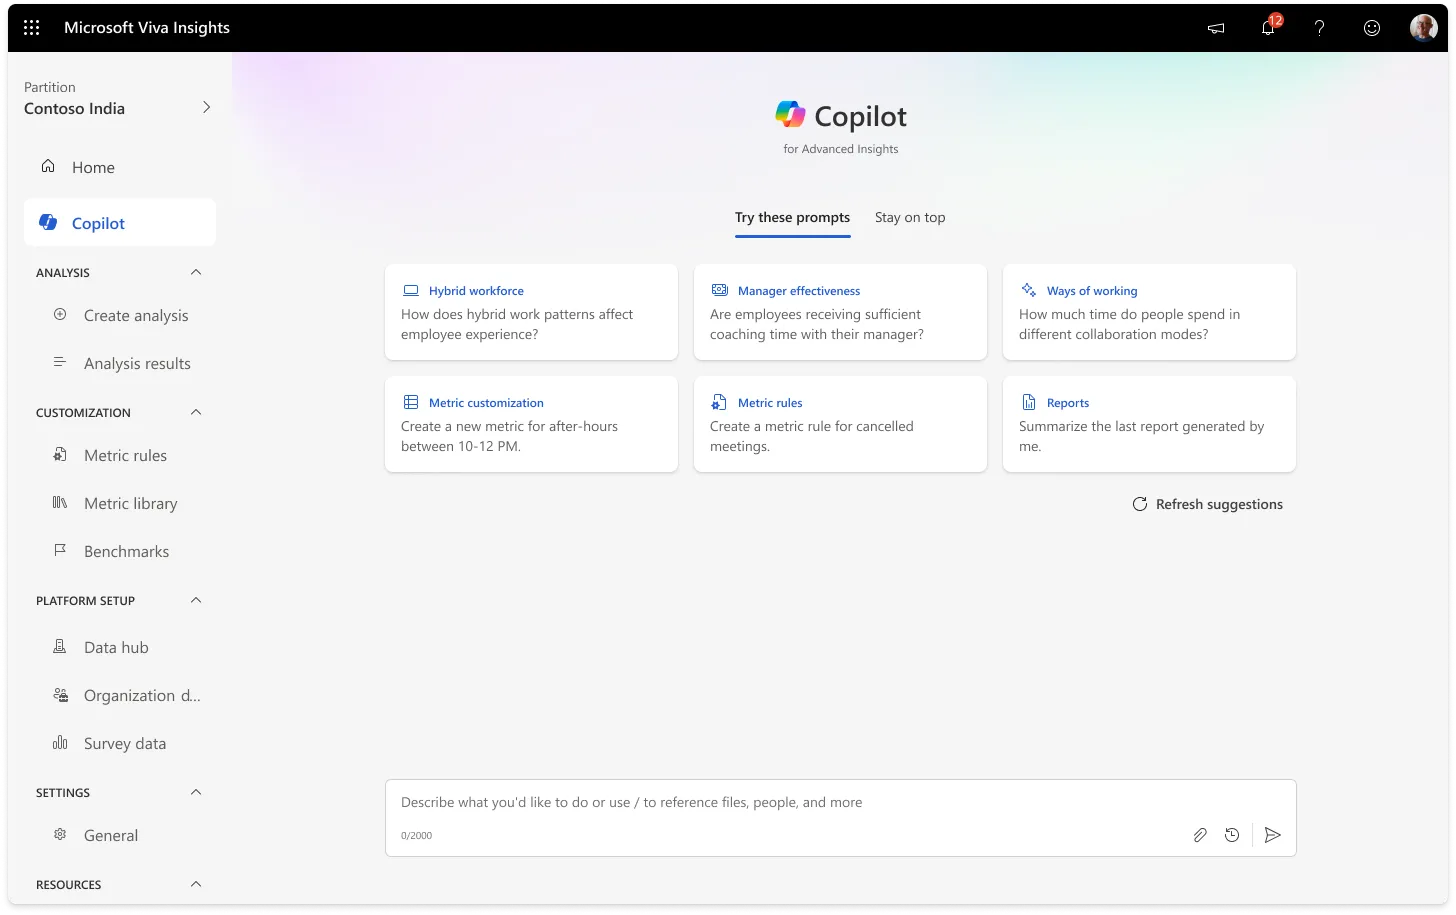Collapse the Platform Setup section

point(196,600)
